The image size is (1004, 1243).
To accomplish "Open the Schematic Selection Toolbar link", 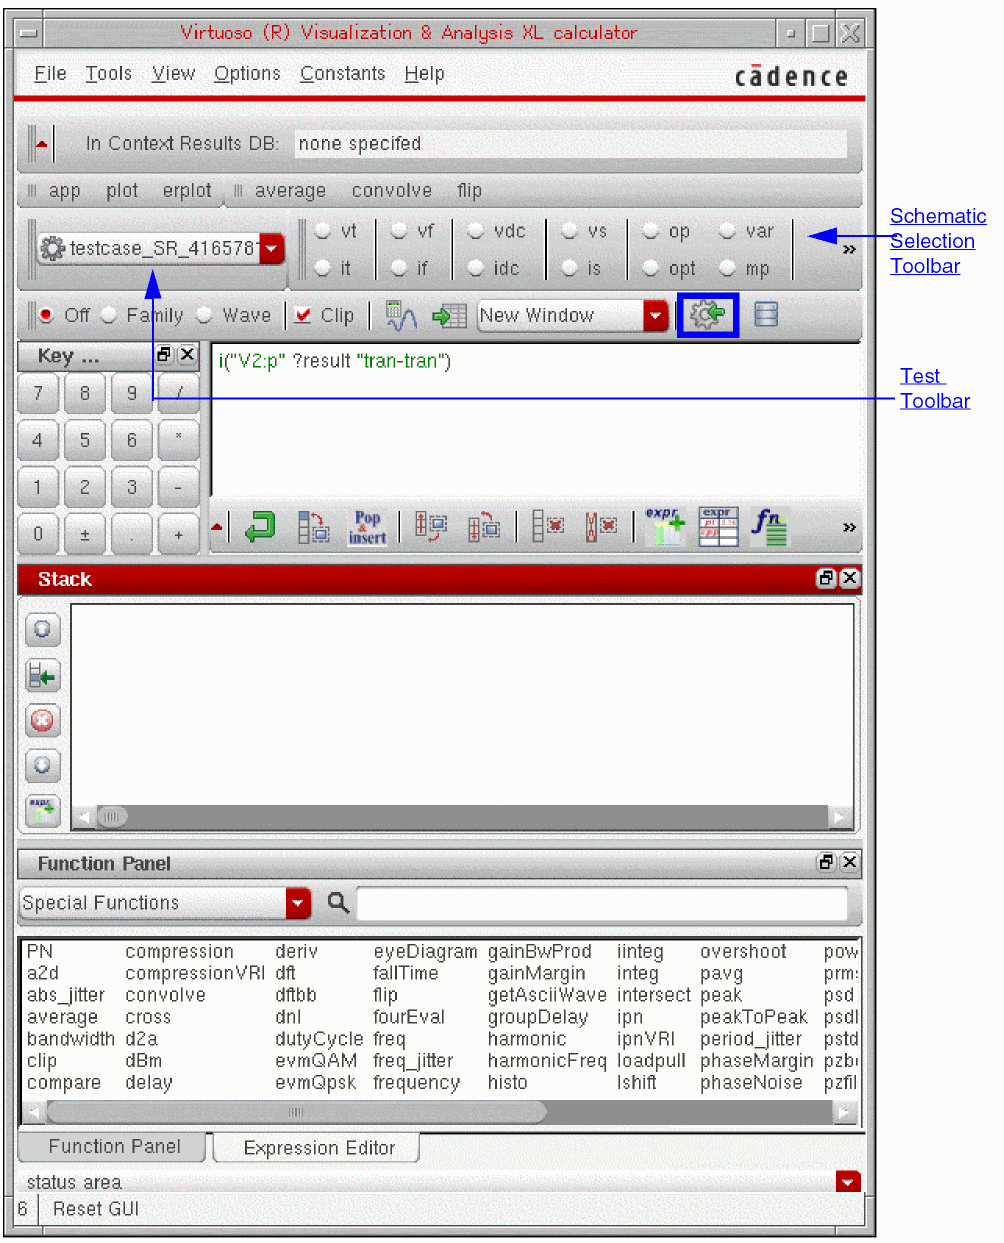I will (938, 241).
